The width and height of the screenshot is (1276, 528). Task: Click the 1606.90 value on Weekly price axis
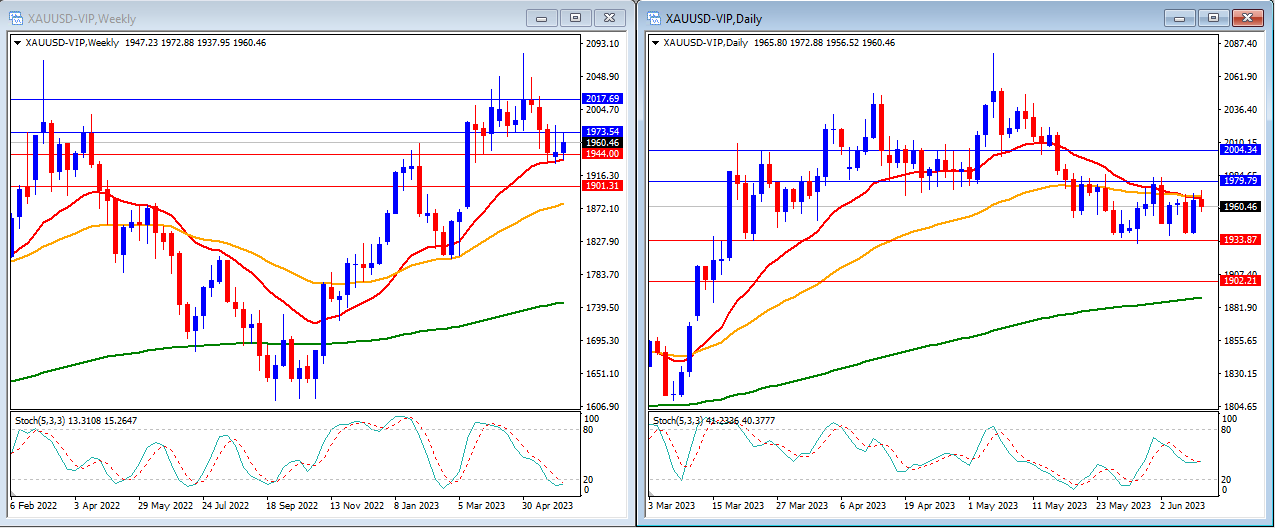pos(603,407)
